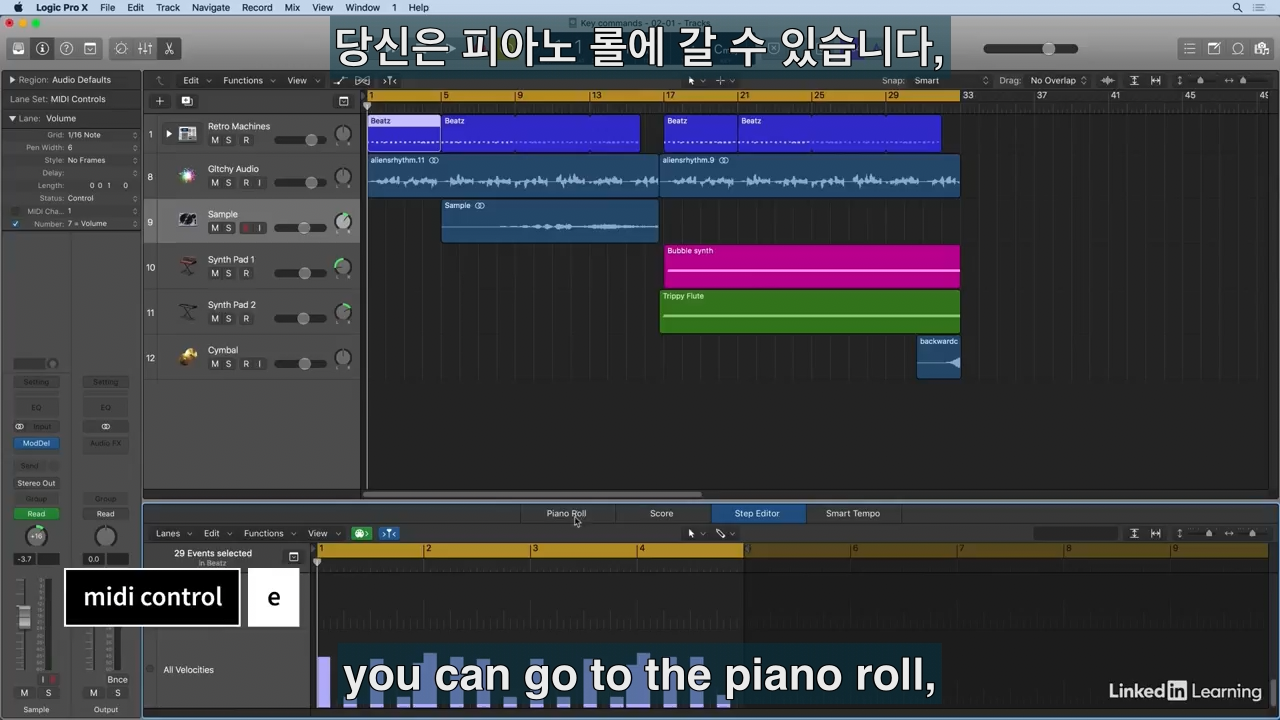Image resolution: width=1280 pixels, height=720 pixels.
Task: Click horizontal auto zoom button in tracks header
Action: pos(1156,80)
